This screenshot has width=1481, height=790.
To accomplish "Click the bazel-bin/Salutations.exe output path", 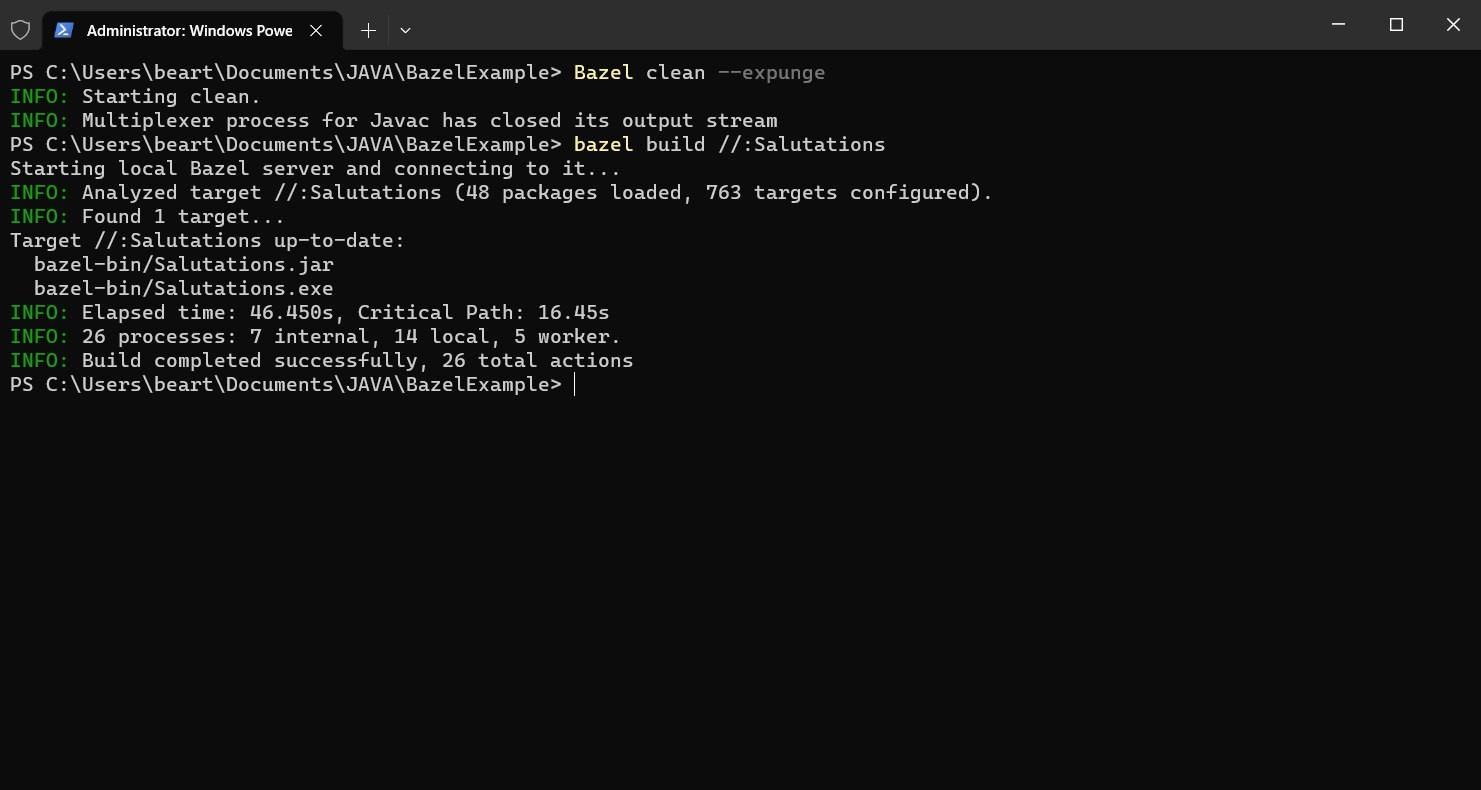I will tap(182, 288).
